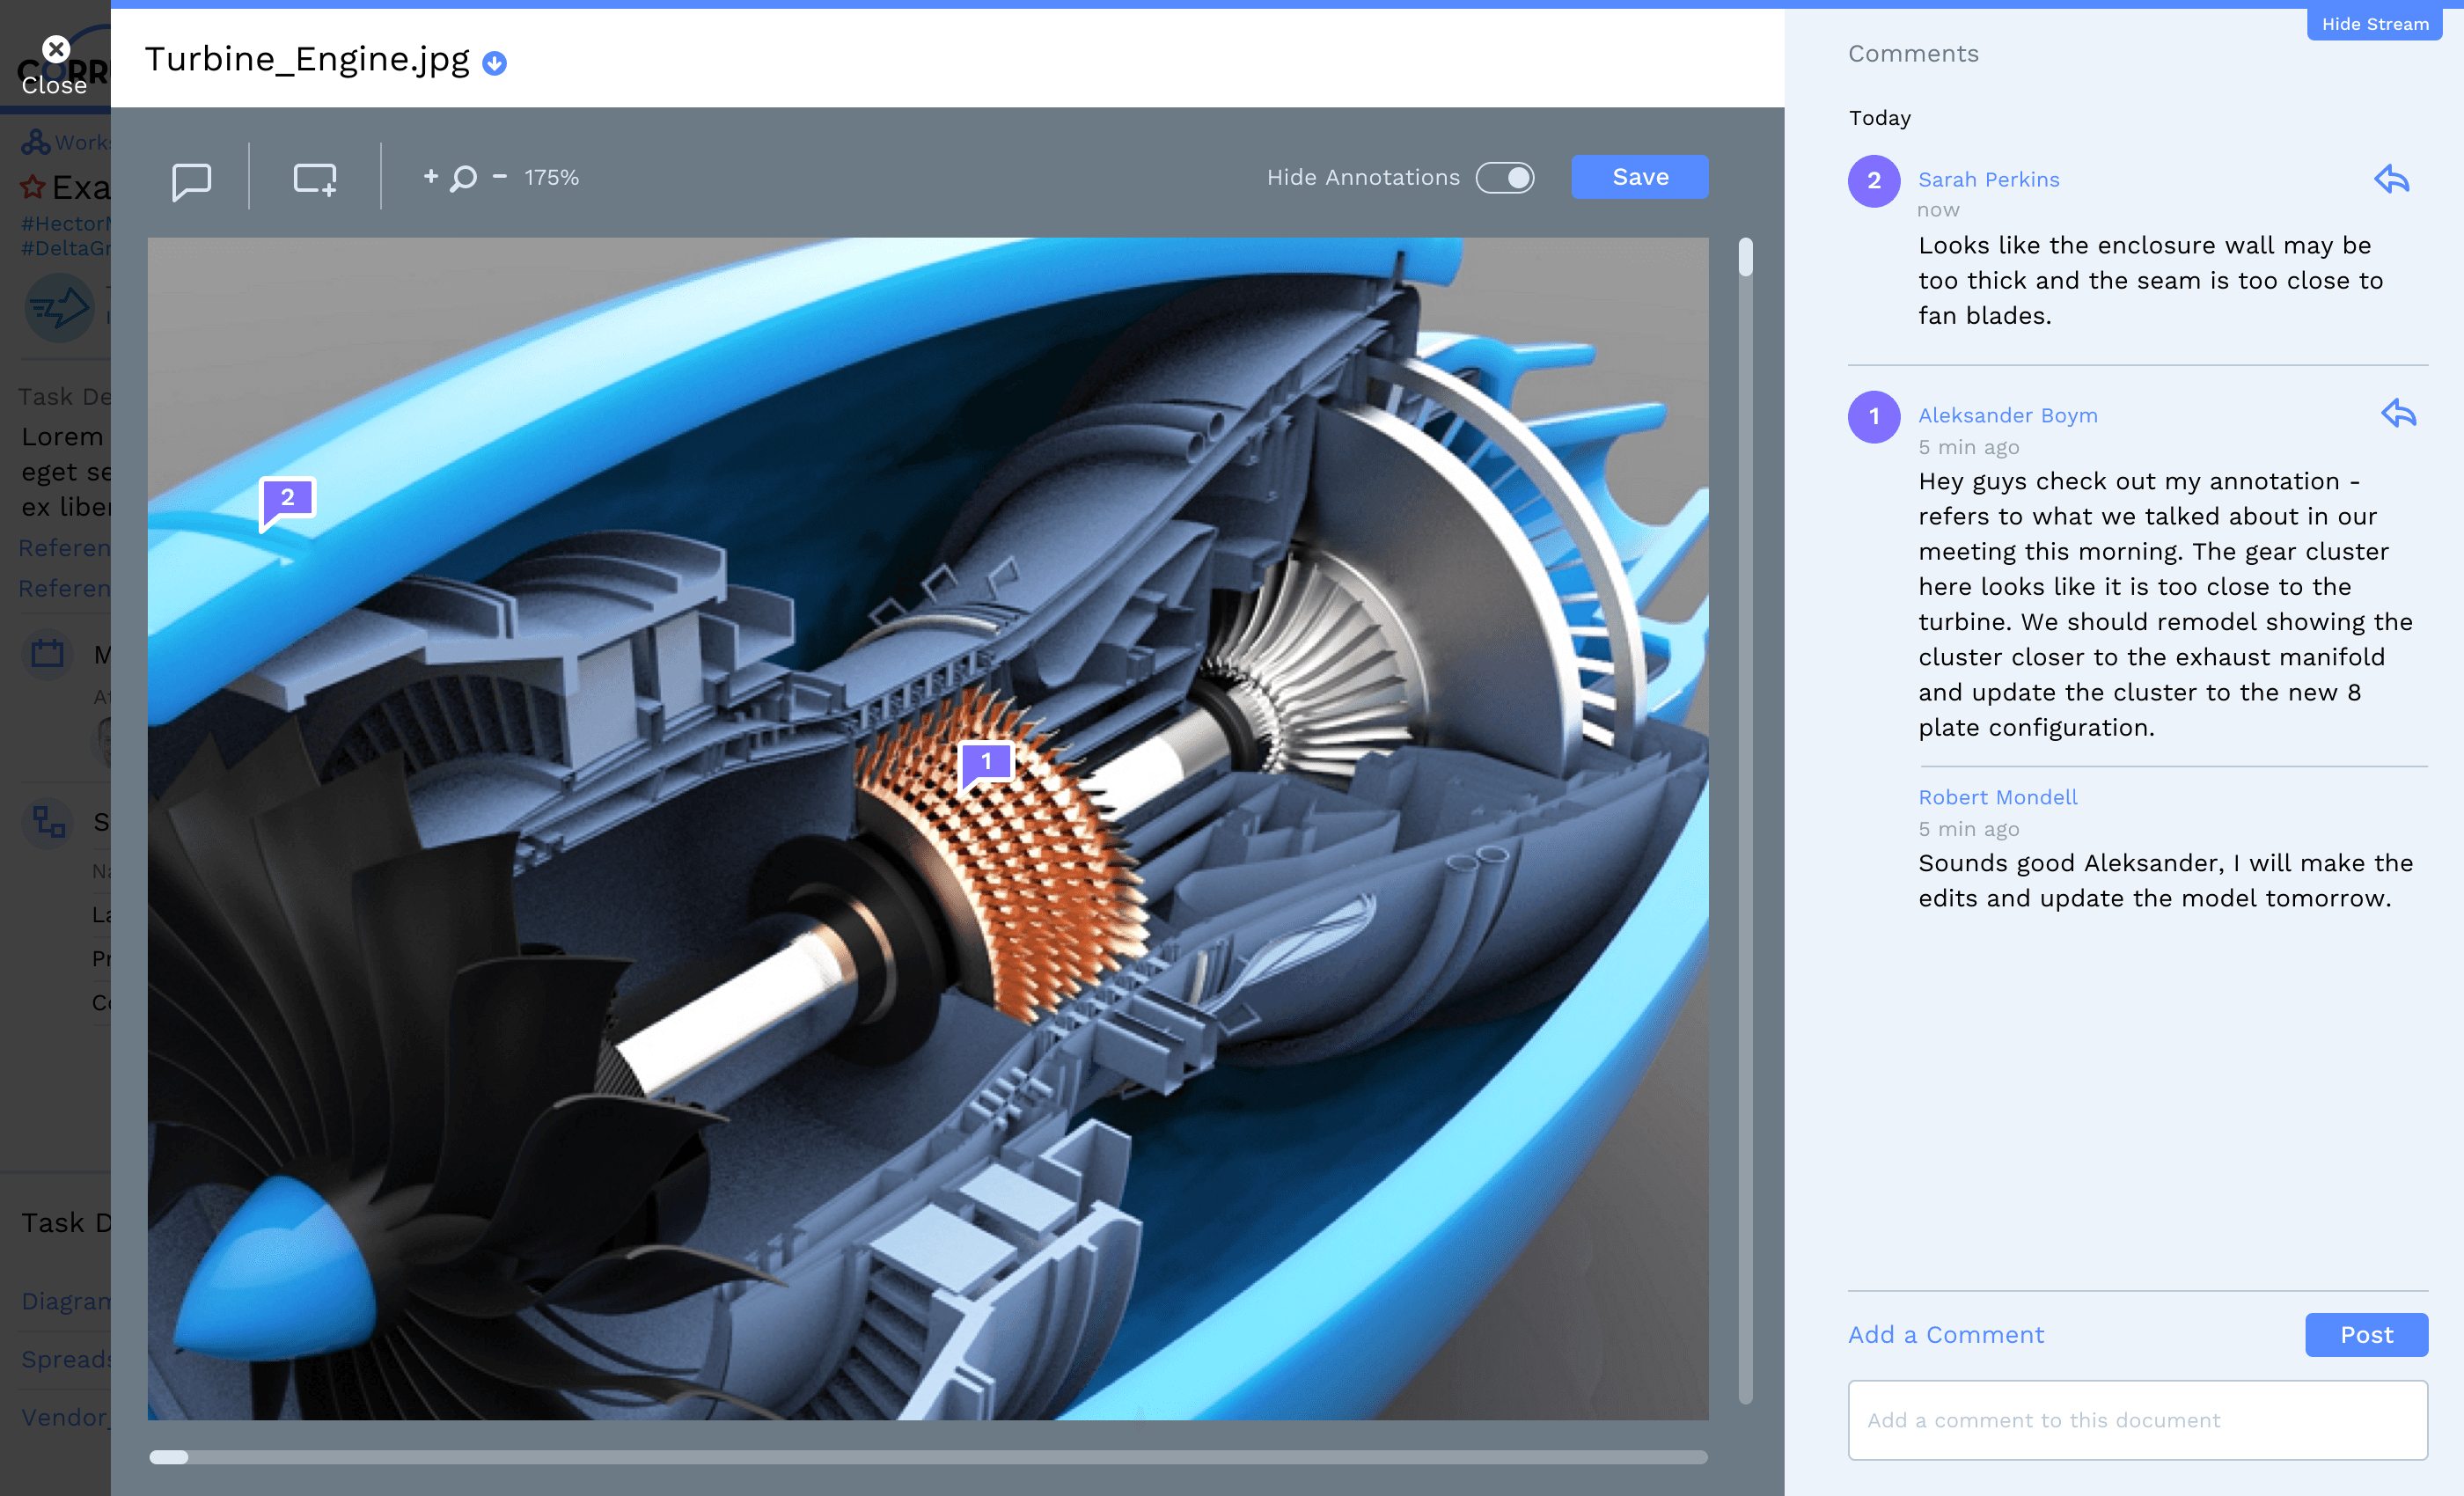Save the annotations with Save button
This screenshot has width=2464, height=1496.
click(1639, 177)
